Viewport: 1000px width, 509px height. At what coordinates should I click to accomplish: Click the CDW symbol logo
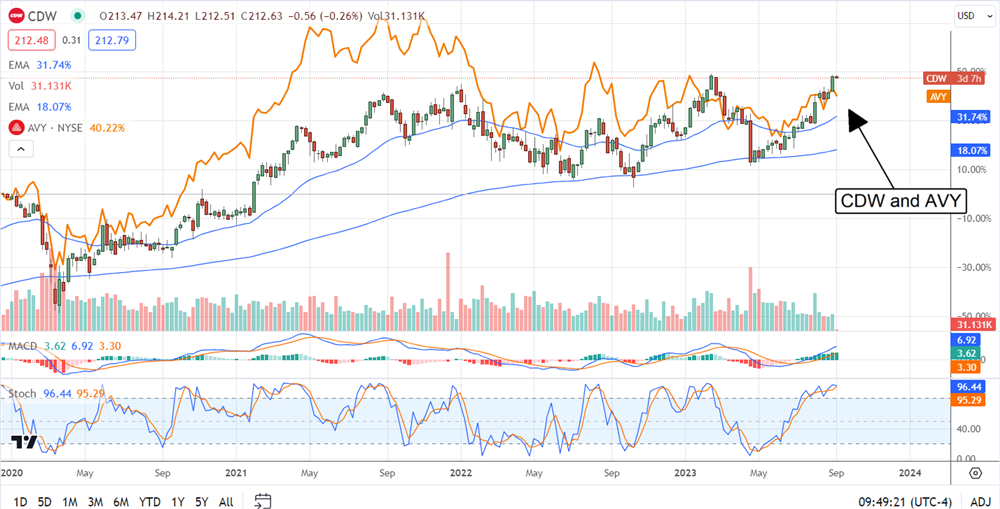coord(17,15)
